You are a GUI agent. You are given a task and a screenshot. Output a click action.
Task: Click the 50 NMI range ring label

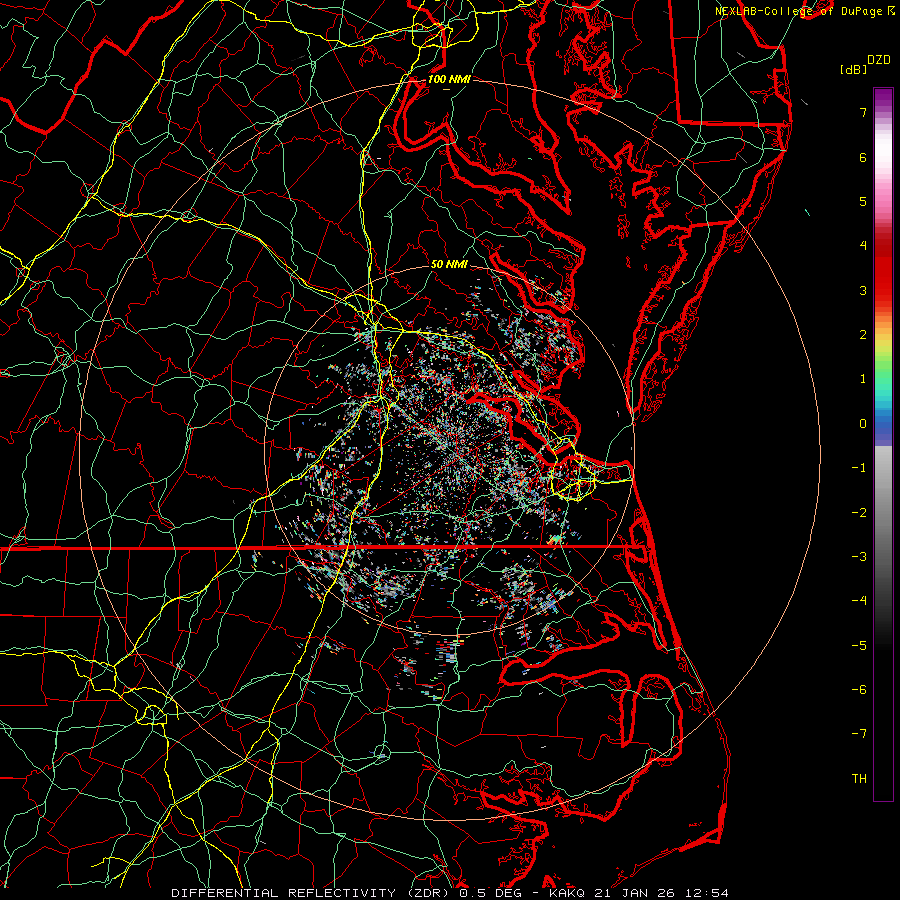click(x=449, y=265)
